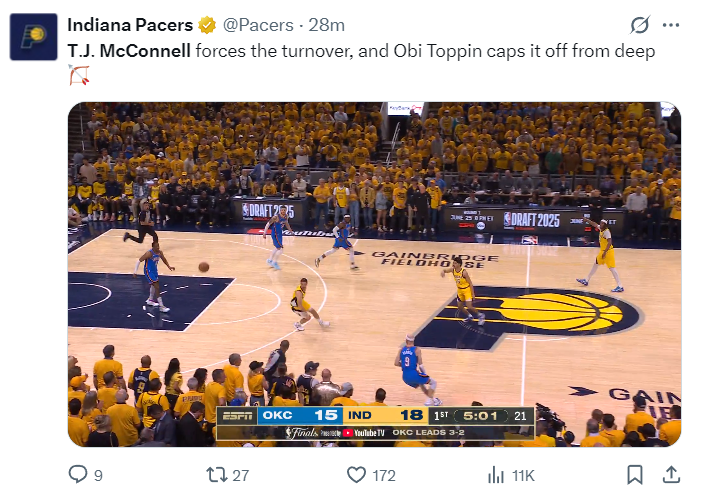This screenshot has width=701, height=498.
Task: Click the 172 likes count
Action: pos(384,476)
